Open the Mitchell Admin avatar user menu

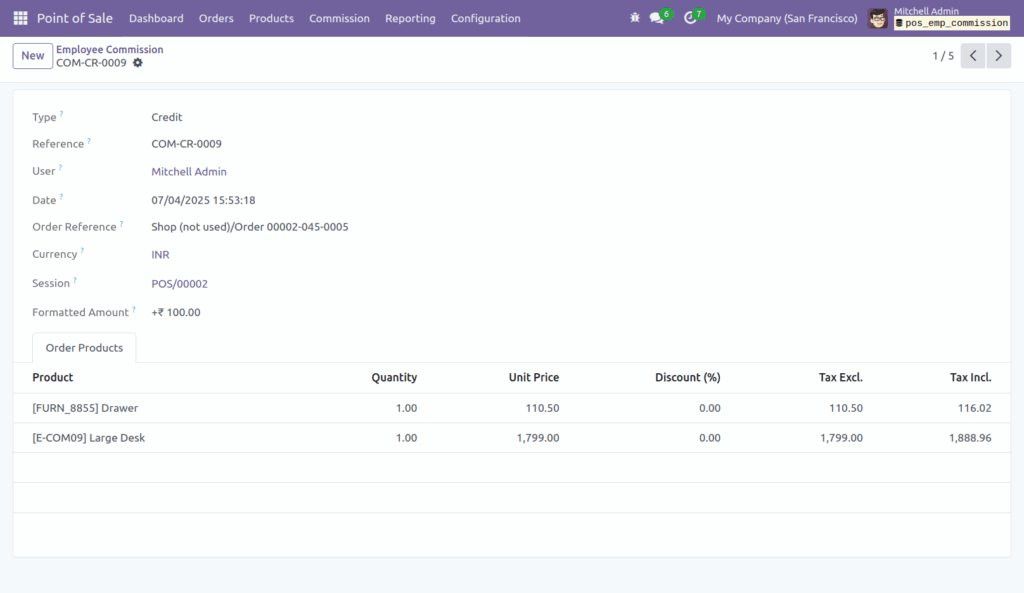point(877,18)
